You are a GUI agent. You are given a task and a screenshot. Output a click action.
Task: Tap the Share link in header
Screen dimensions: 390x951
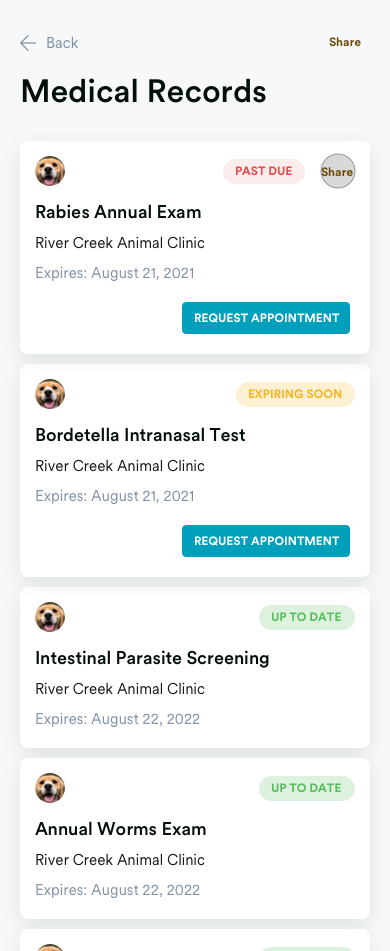pos(345,42)
